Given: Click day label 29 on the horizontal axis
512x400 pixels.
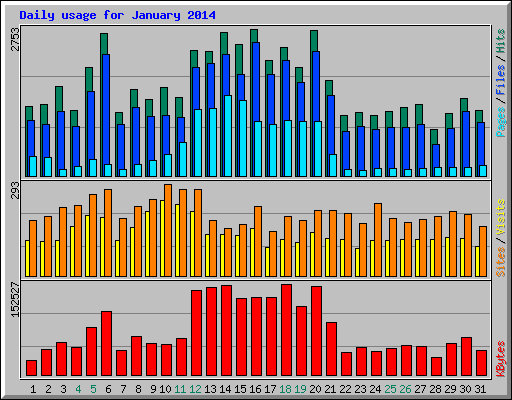Looking at the screenshot, I should click(x=450, y=389).
